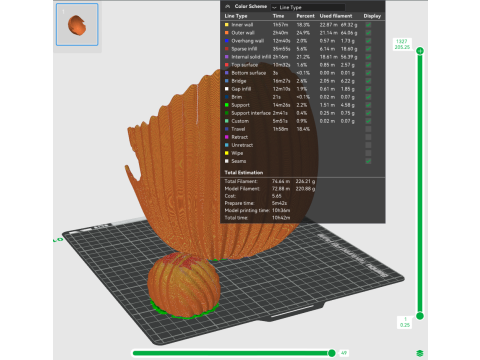The image size is (480, 360).
Task: Hide Support lines via checkbox
Action: click(x=368, y=105)
